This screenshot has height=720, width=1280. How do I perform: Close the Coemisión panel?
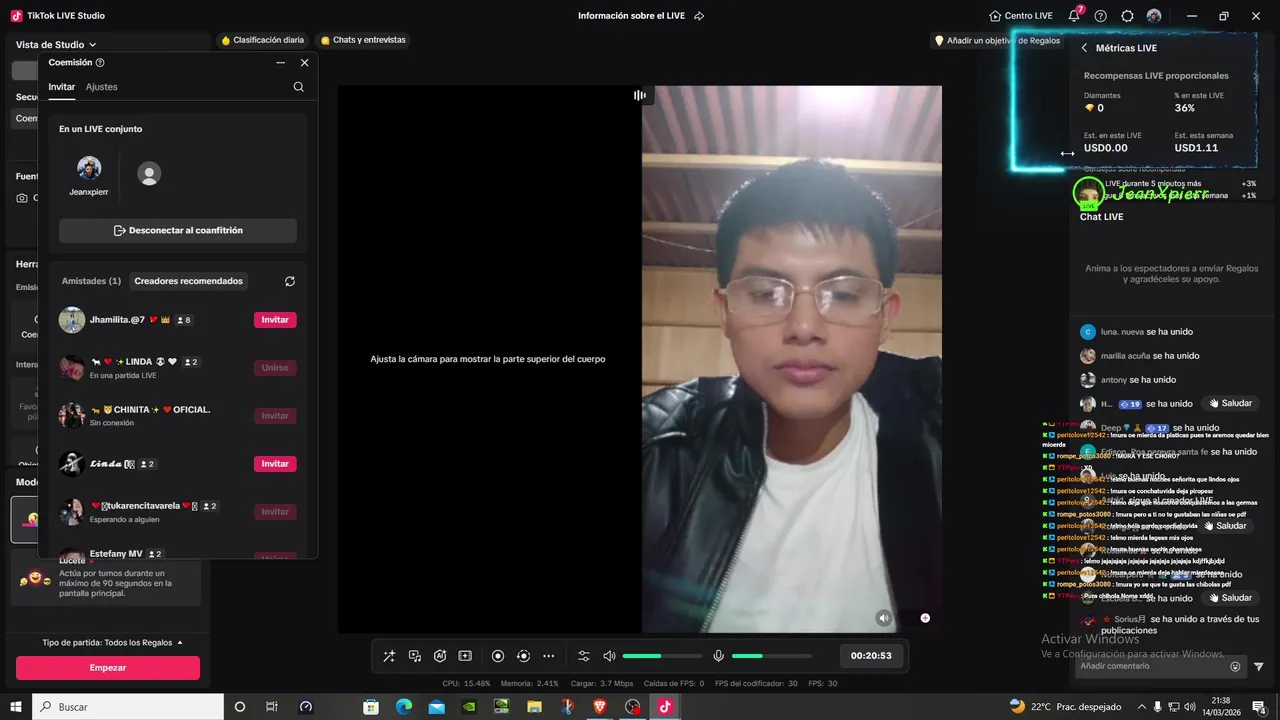pos(305,62)
